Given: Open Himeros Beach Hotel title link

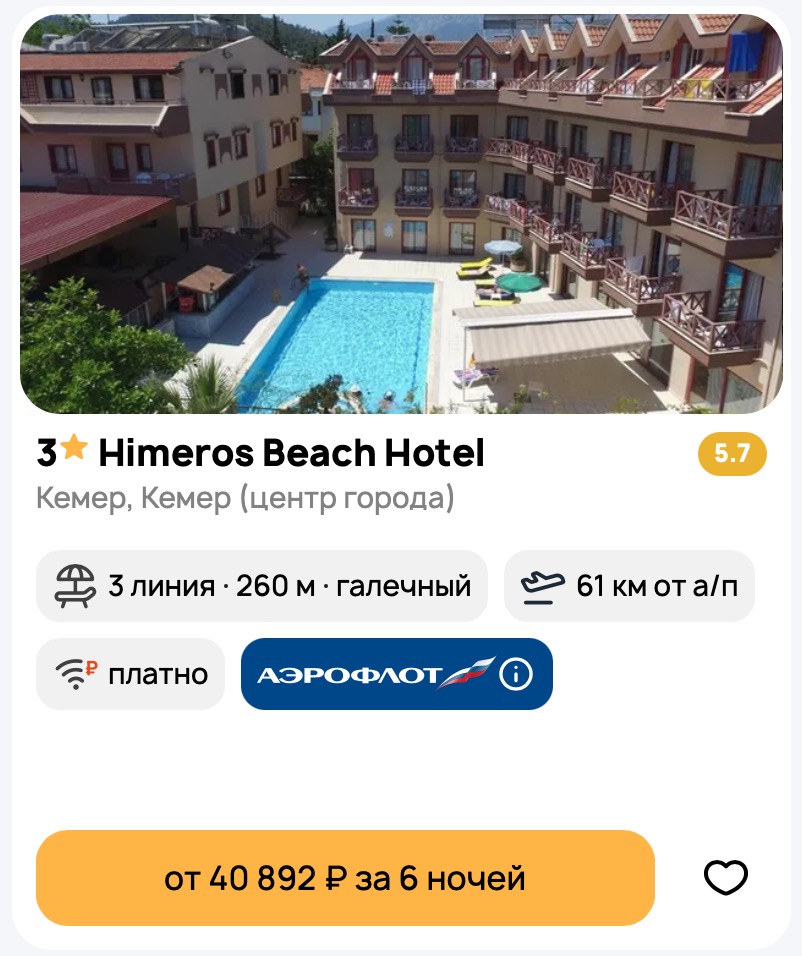Looking at the screenshot, I should (292, 453).
